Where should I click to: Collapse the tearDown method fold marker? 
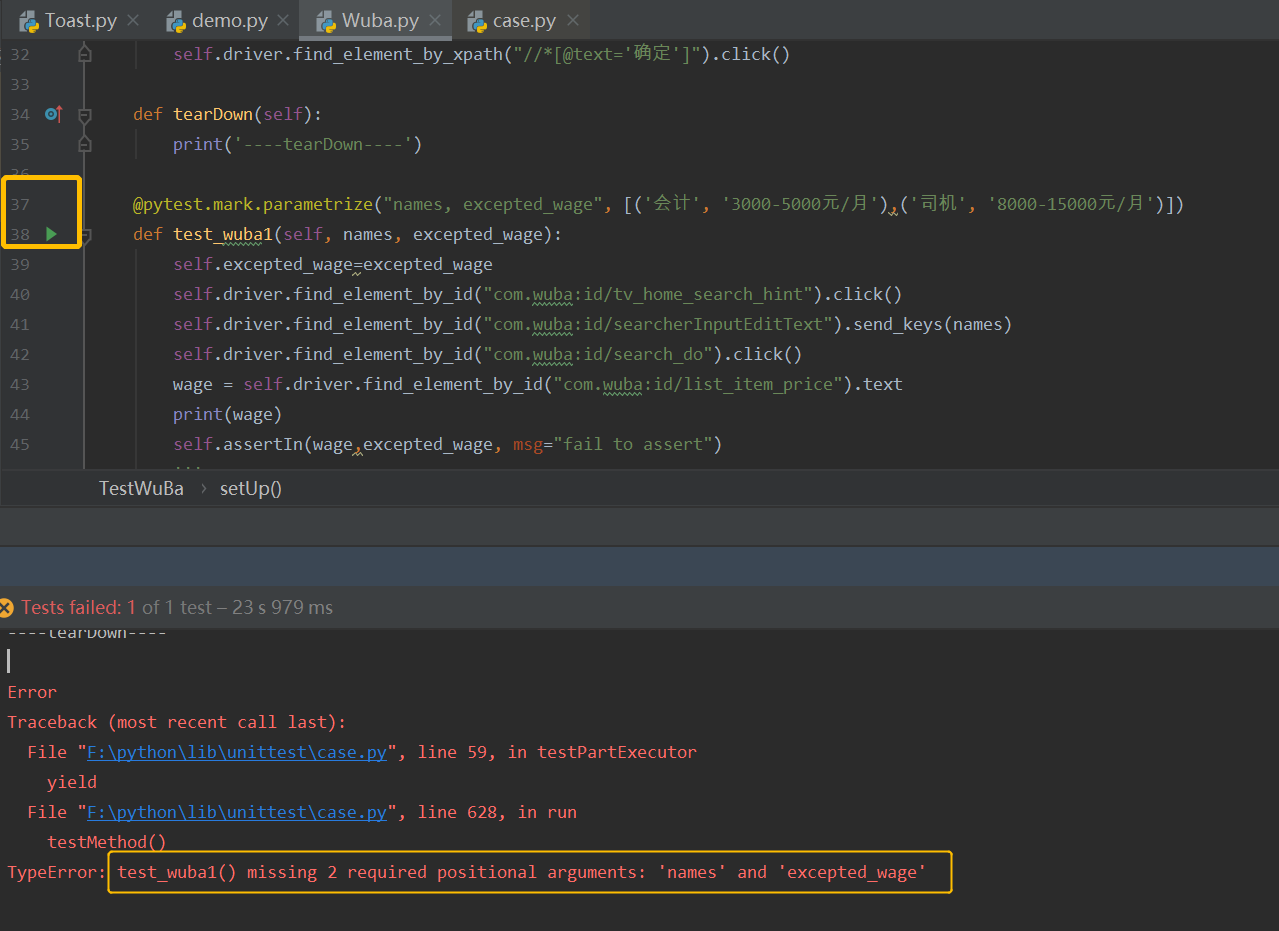pos(85,114)
